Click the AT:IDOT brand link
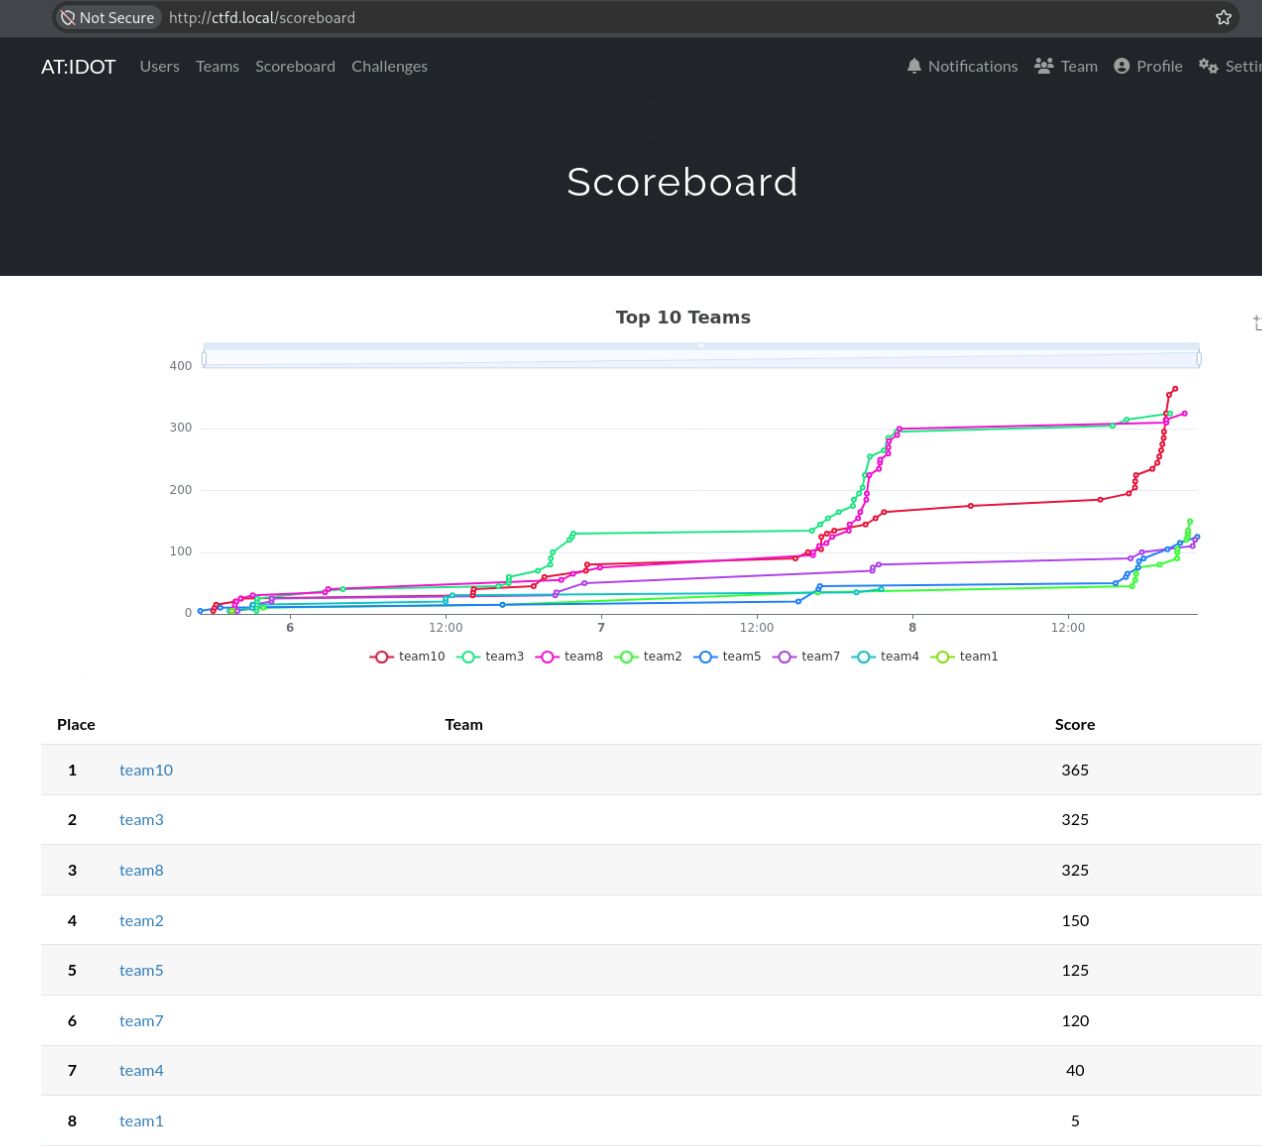 tap(78, 66)
